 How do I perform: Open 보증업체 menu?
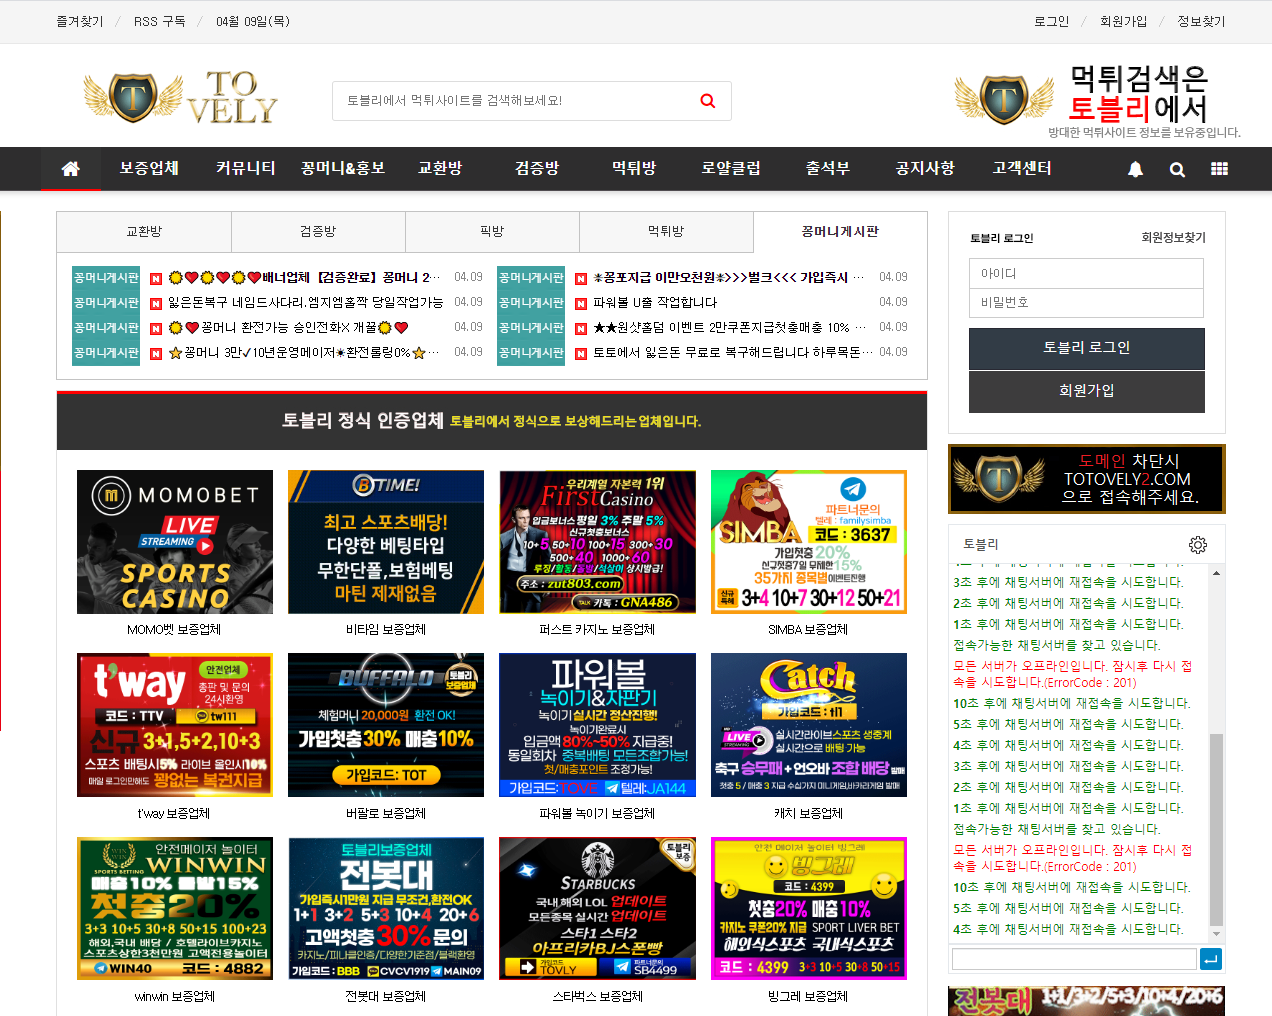[149, 168]
